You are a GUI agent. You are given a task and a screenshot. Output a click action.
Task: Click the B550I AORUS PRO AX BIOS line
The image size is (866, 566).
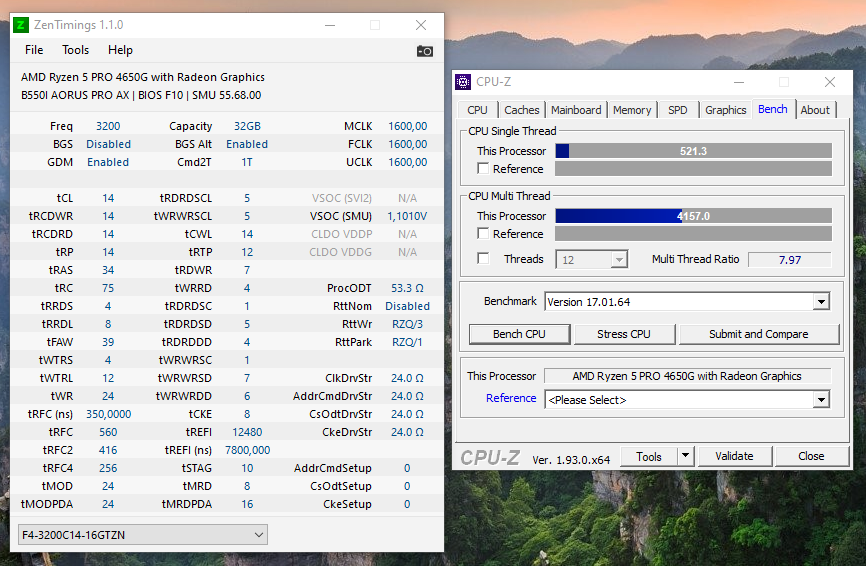[141, 95]
